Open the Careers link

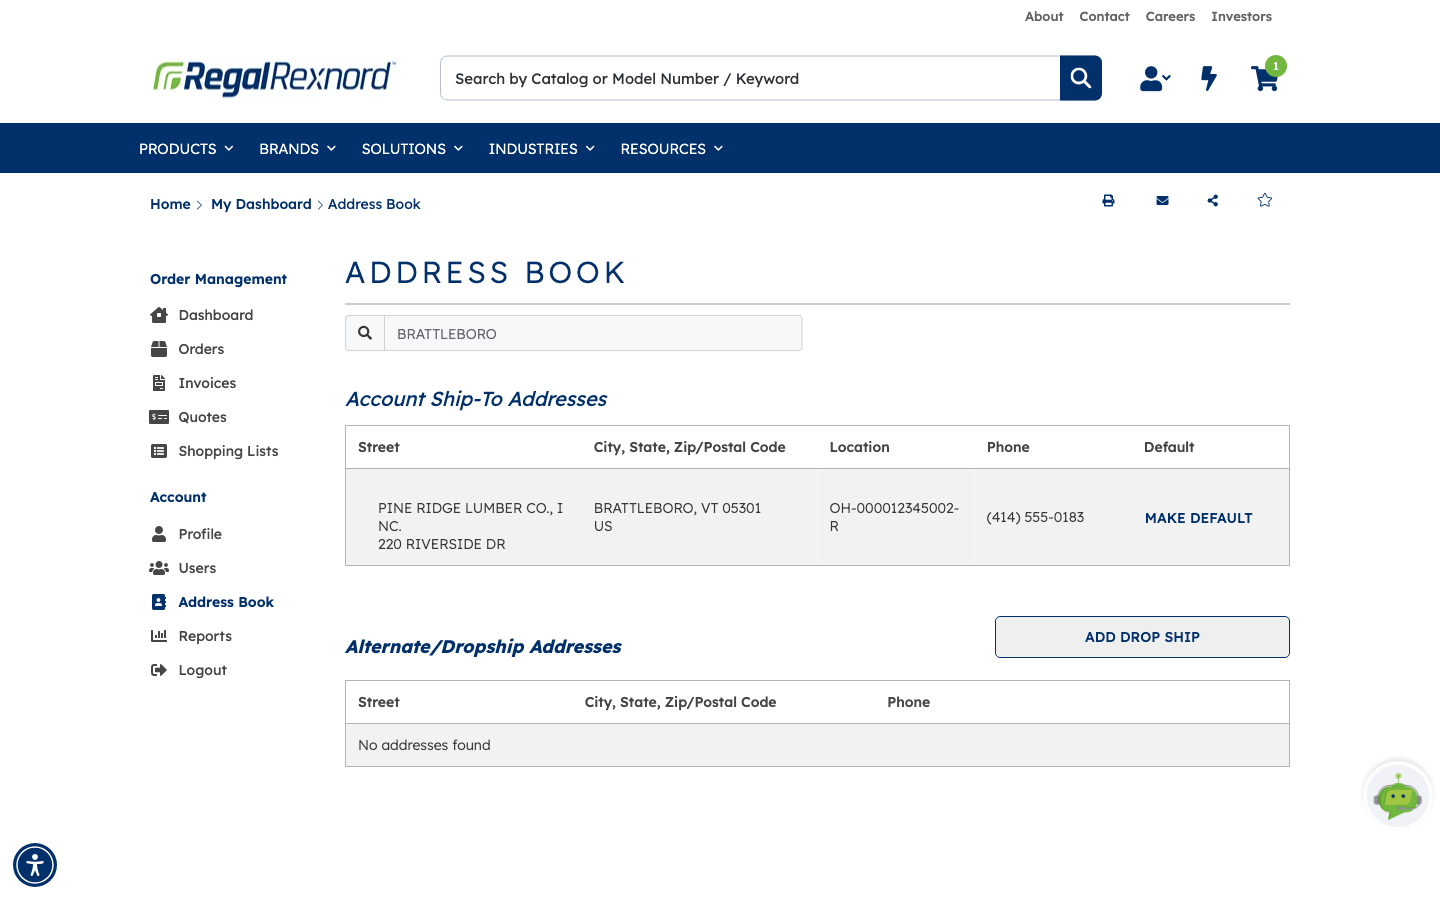(1170, 17)
